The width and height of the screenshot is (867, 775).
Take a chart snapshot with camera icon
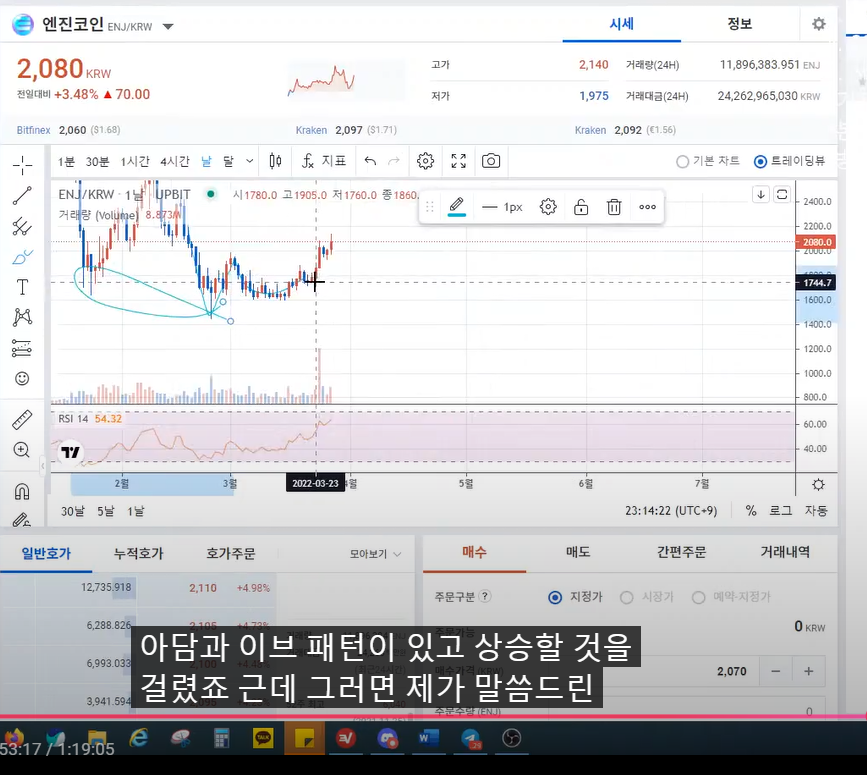[x=491, y=161]
